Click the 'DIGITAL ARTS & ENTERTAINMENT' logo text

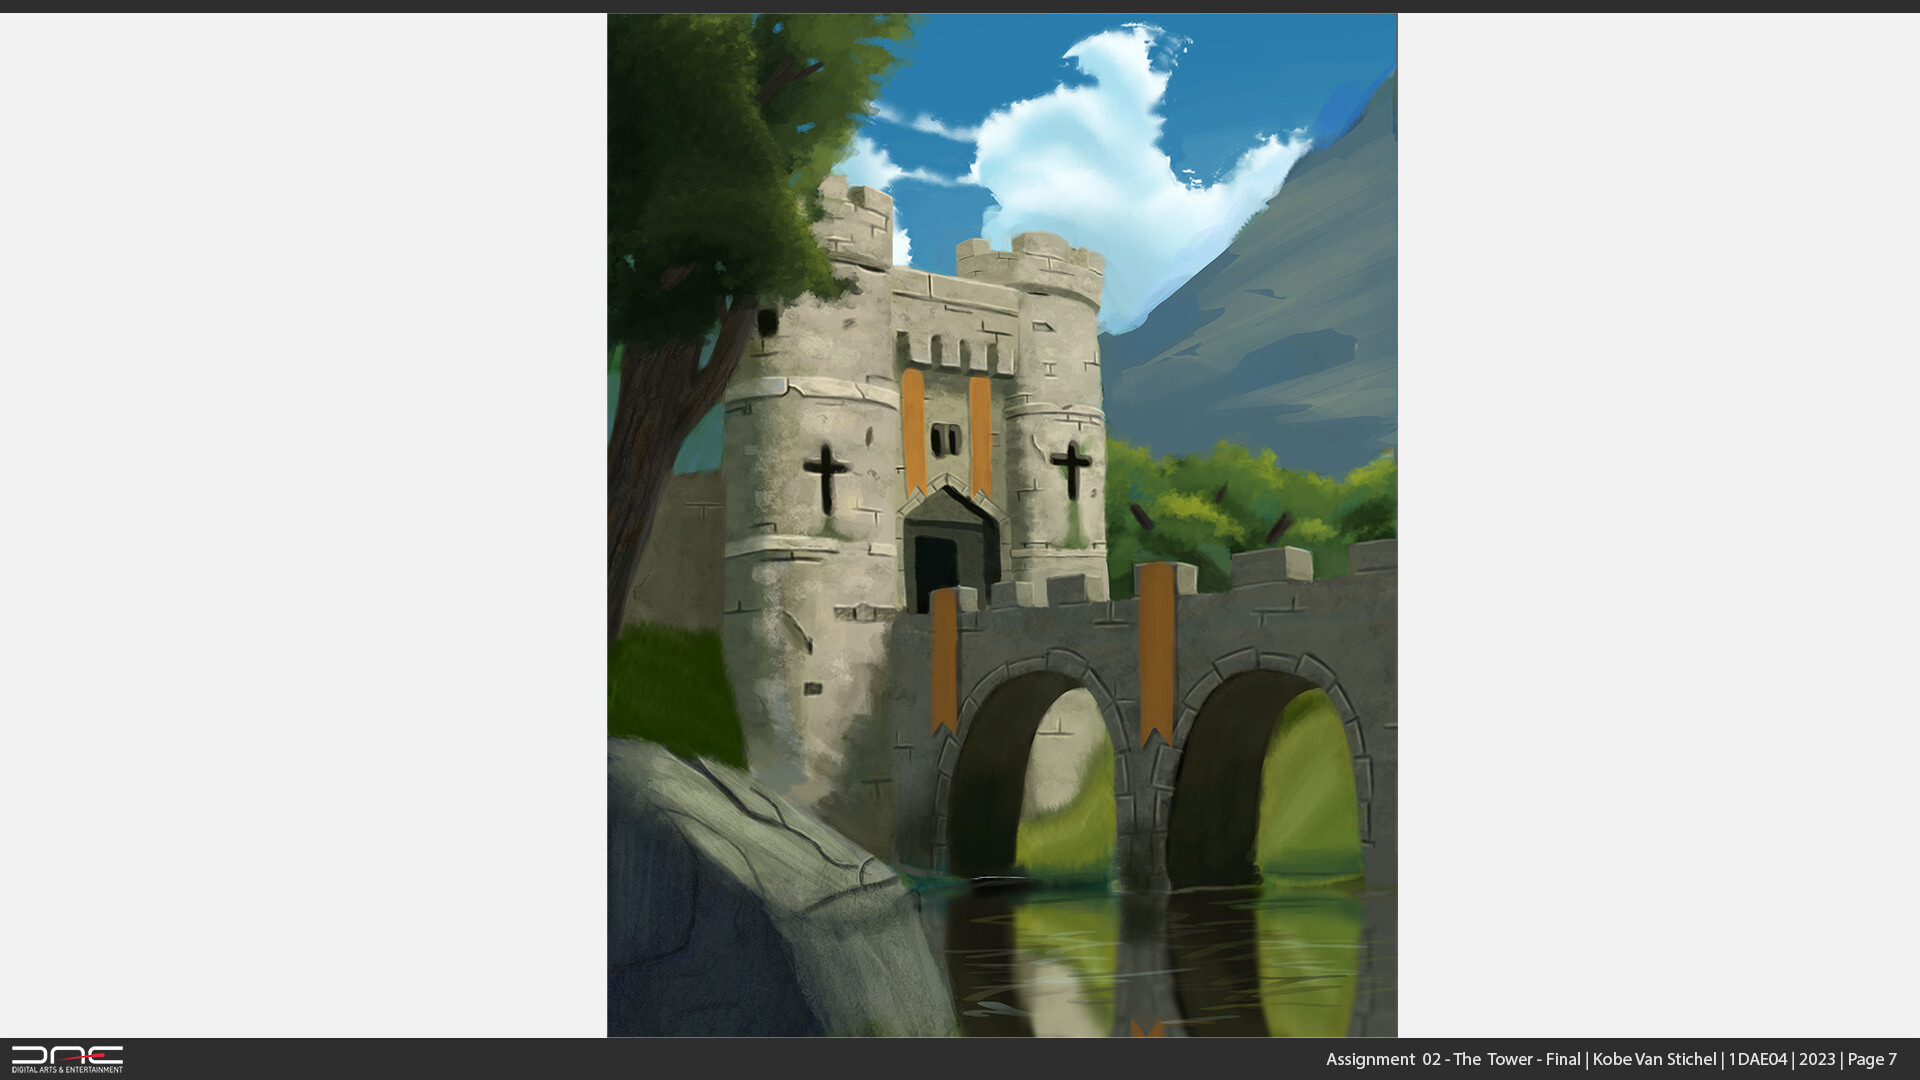(67, 1069)
